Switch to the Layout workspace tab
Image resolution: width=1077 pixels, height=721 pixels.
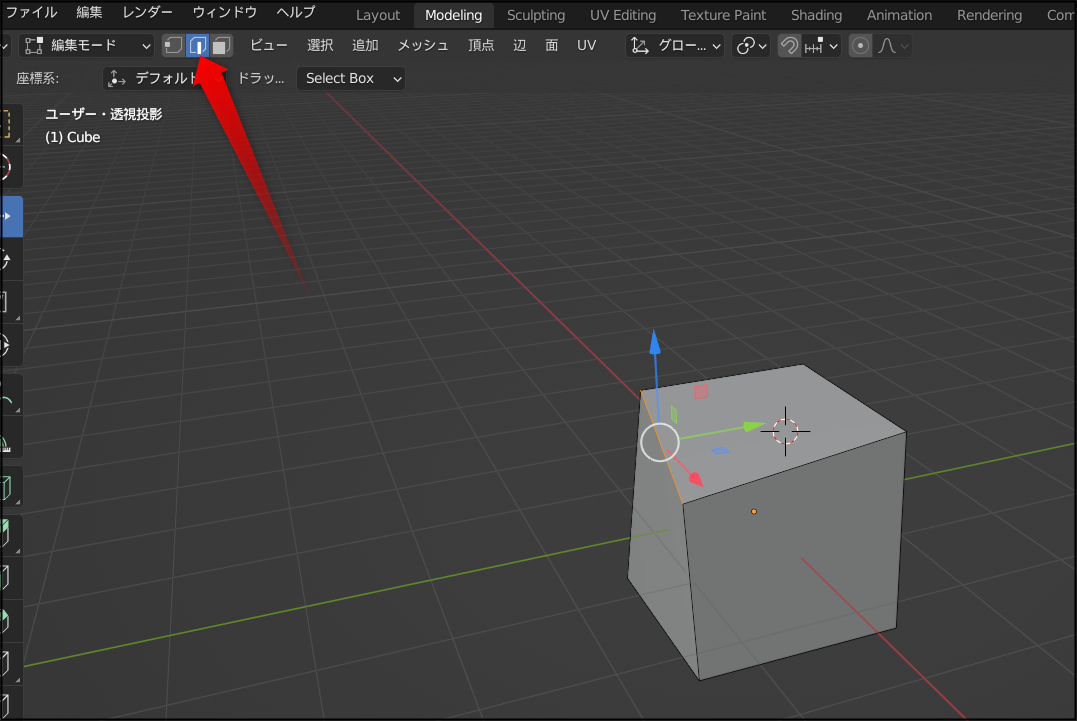click(x=378, y=15)
